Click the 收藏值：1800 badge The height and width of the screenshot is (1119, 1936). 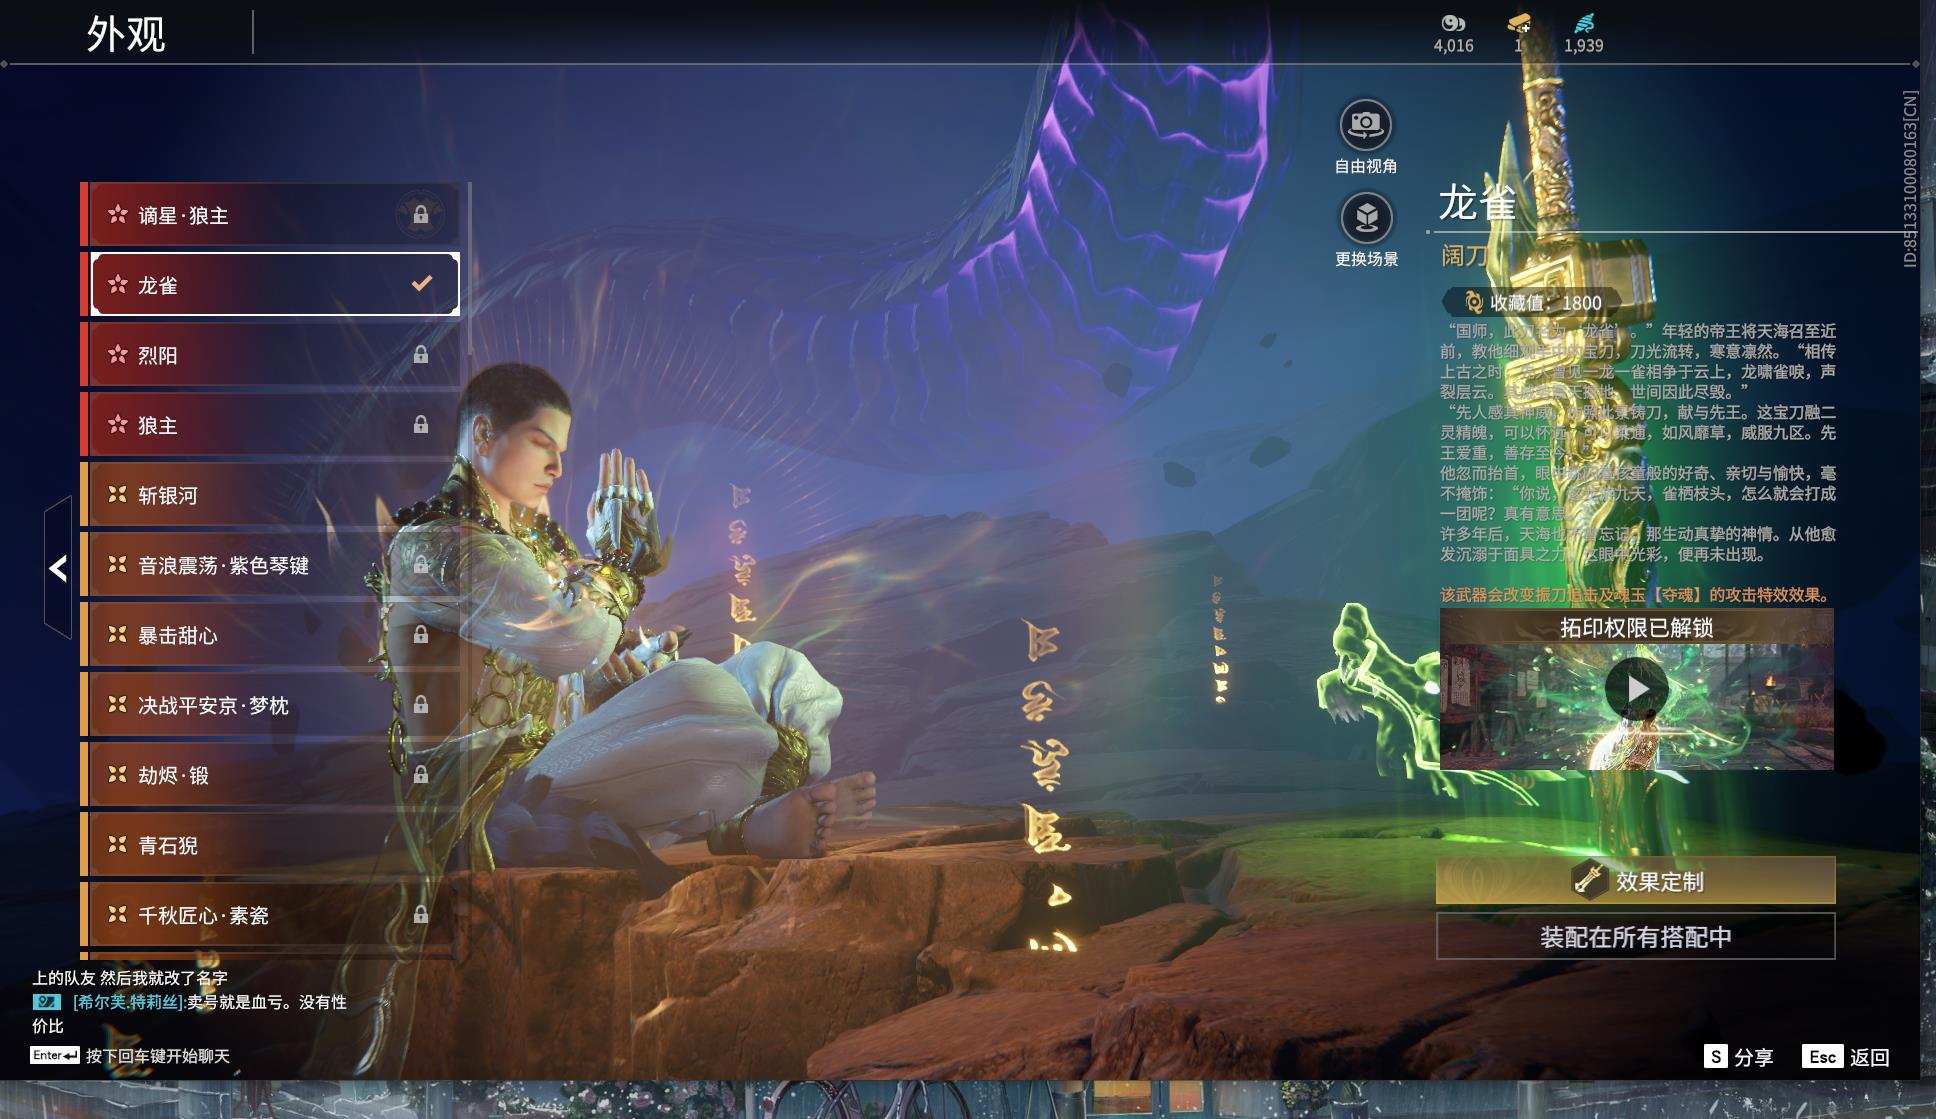click(1531, 303)
